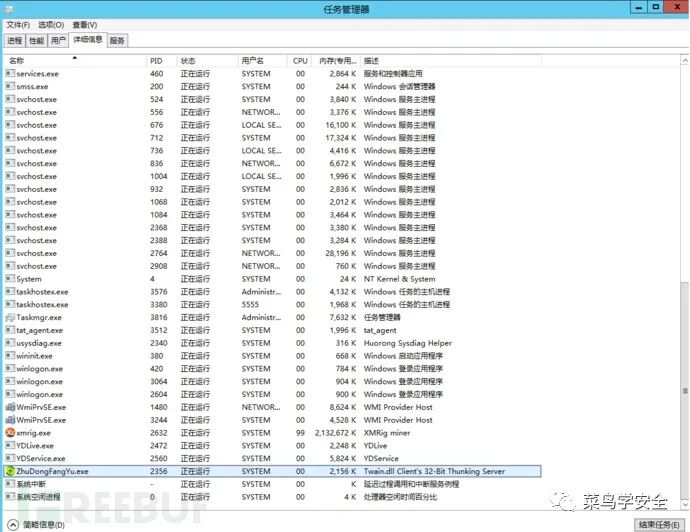690x532 pixels.
Task: Click the 17,324 K memory value
Action: [x=341, y=138]
